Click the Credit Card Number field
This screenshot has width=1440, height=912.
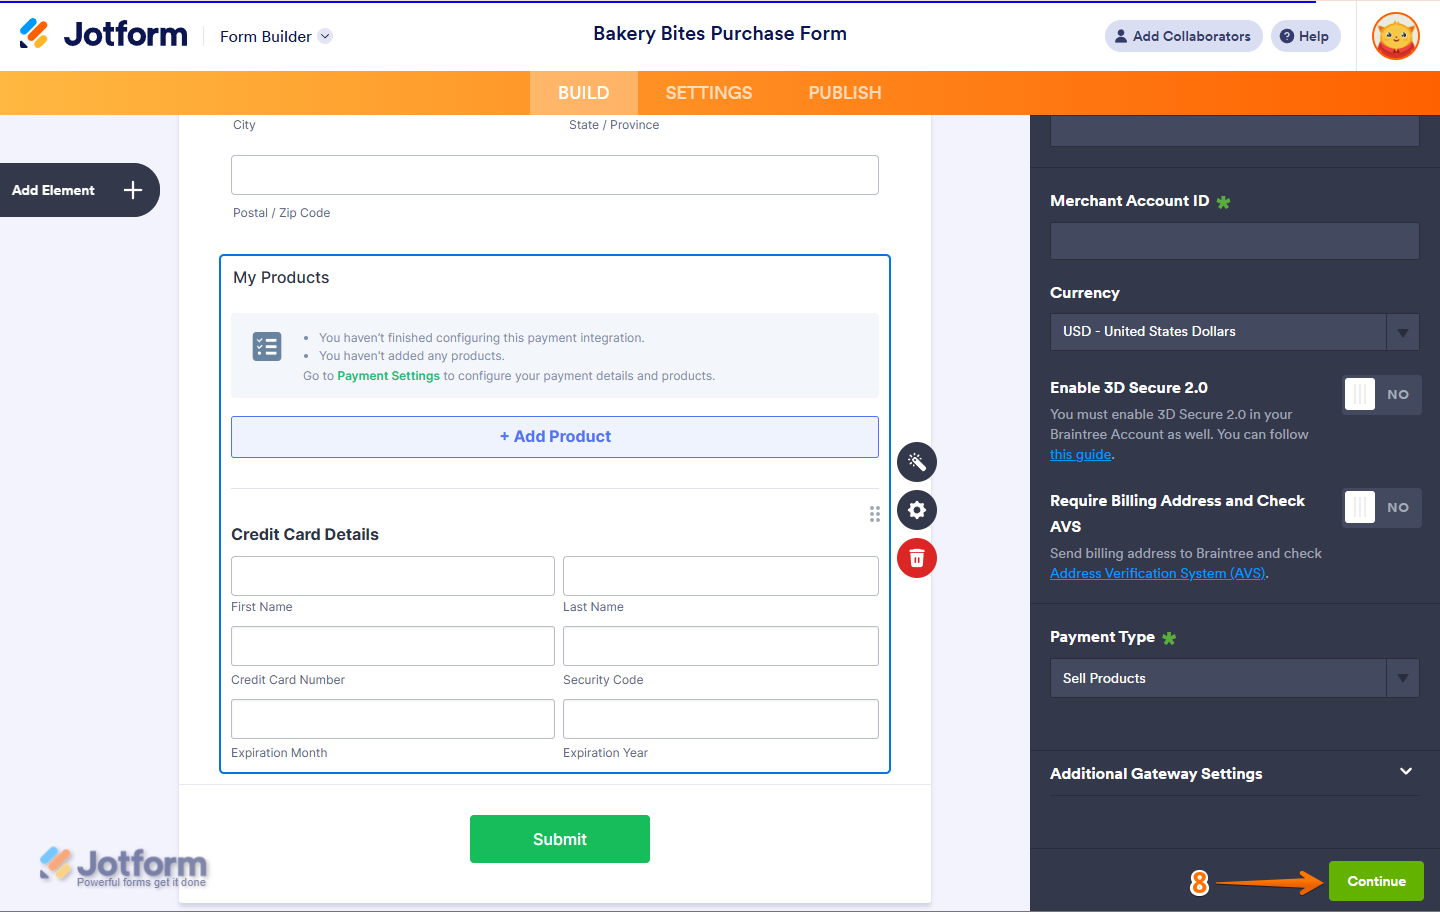(x=393, y=646)
